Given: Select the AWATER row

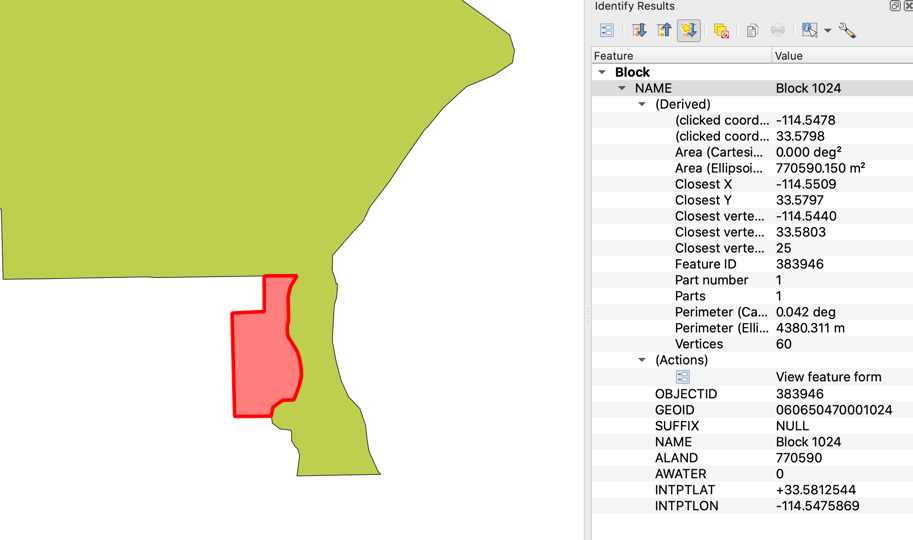Looking at the screenshot, I should click(752, 474).
